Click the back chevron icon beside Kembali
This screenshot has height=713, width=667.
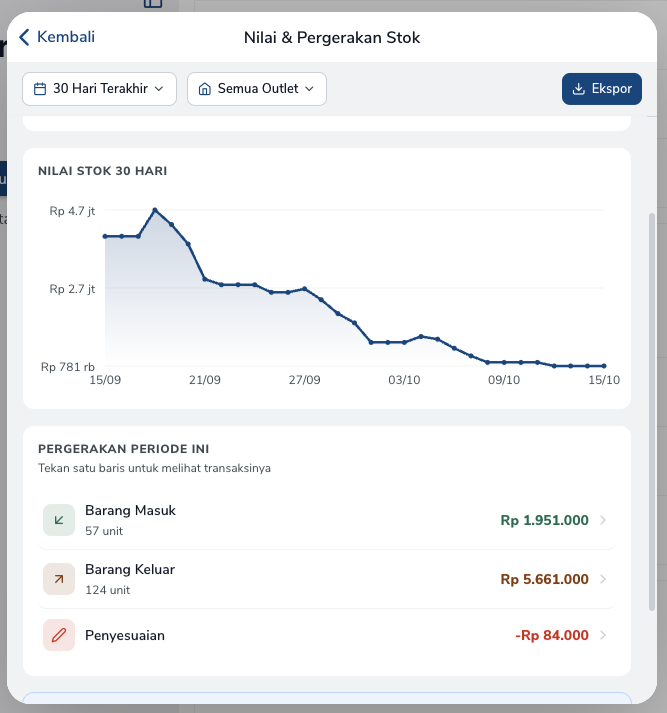pos(25,37)
